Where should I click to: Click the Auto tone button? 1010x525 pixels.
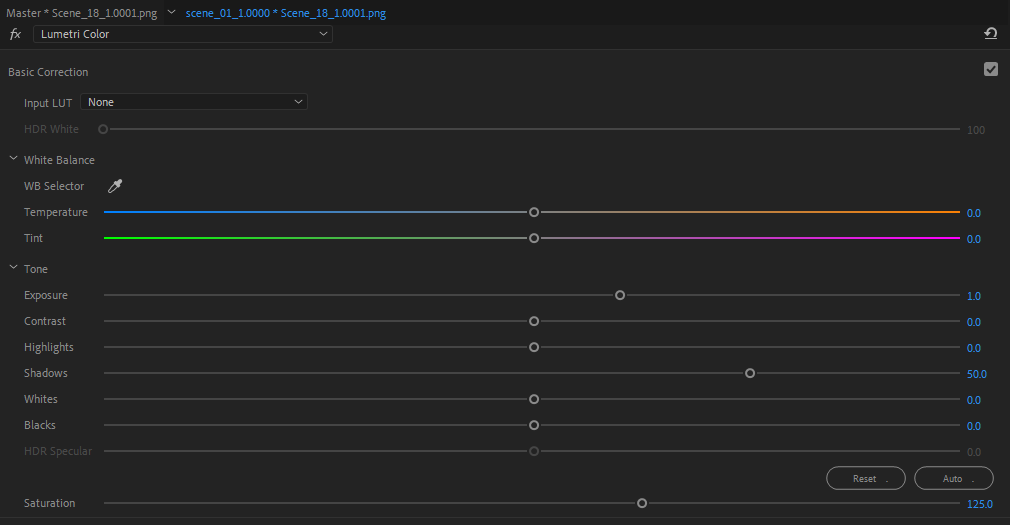pyautogui.click(x=954, y=478)
